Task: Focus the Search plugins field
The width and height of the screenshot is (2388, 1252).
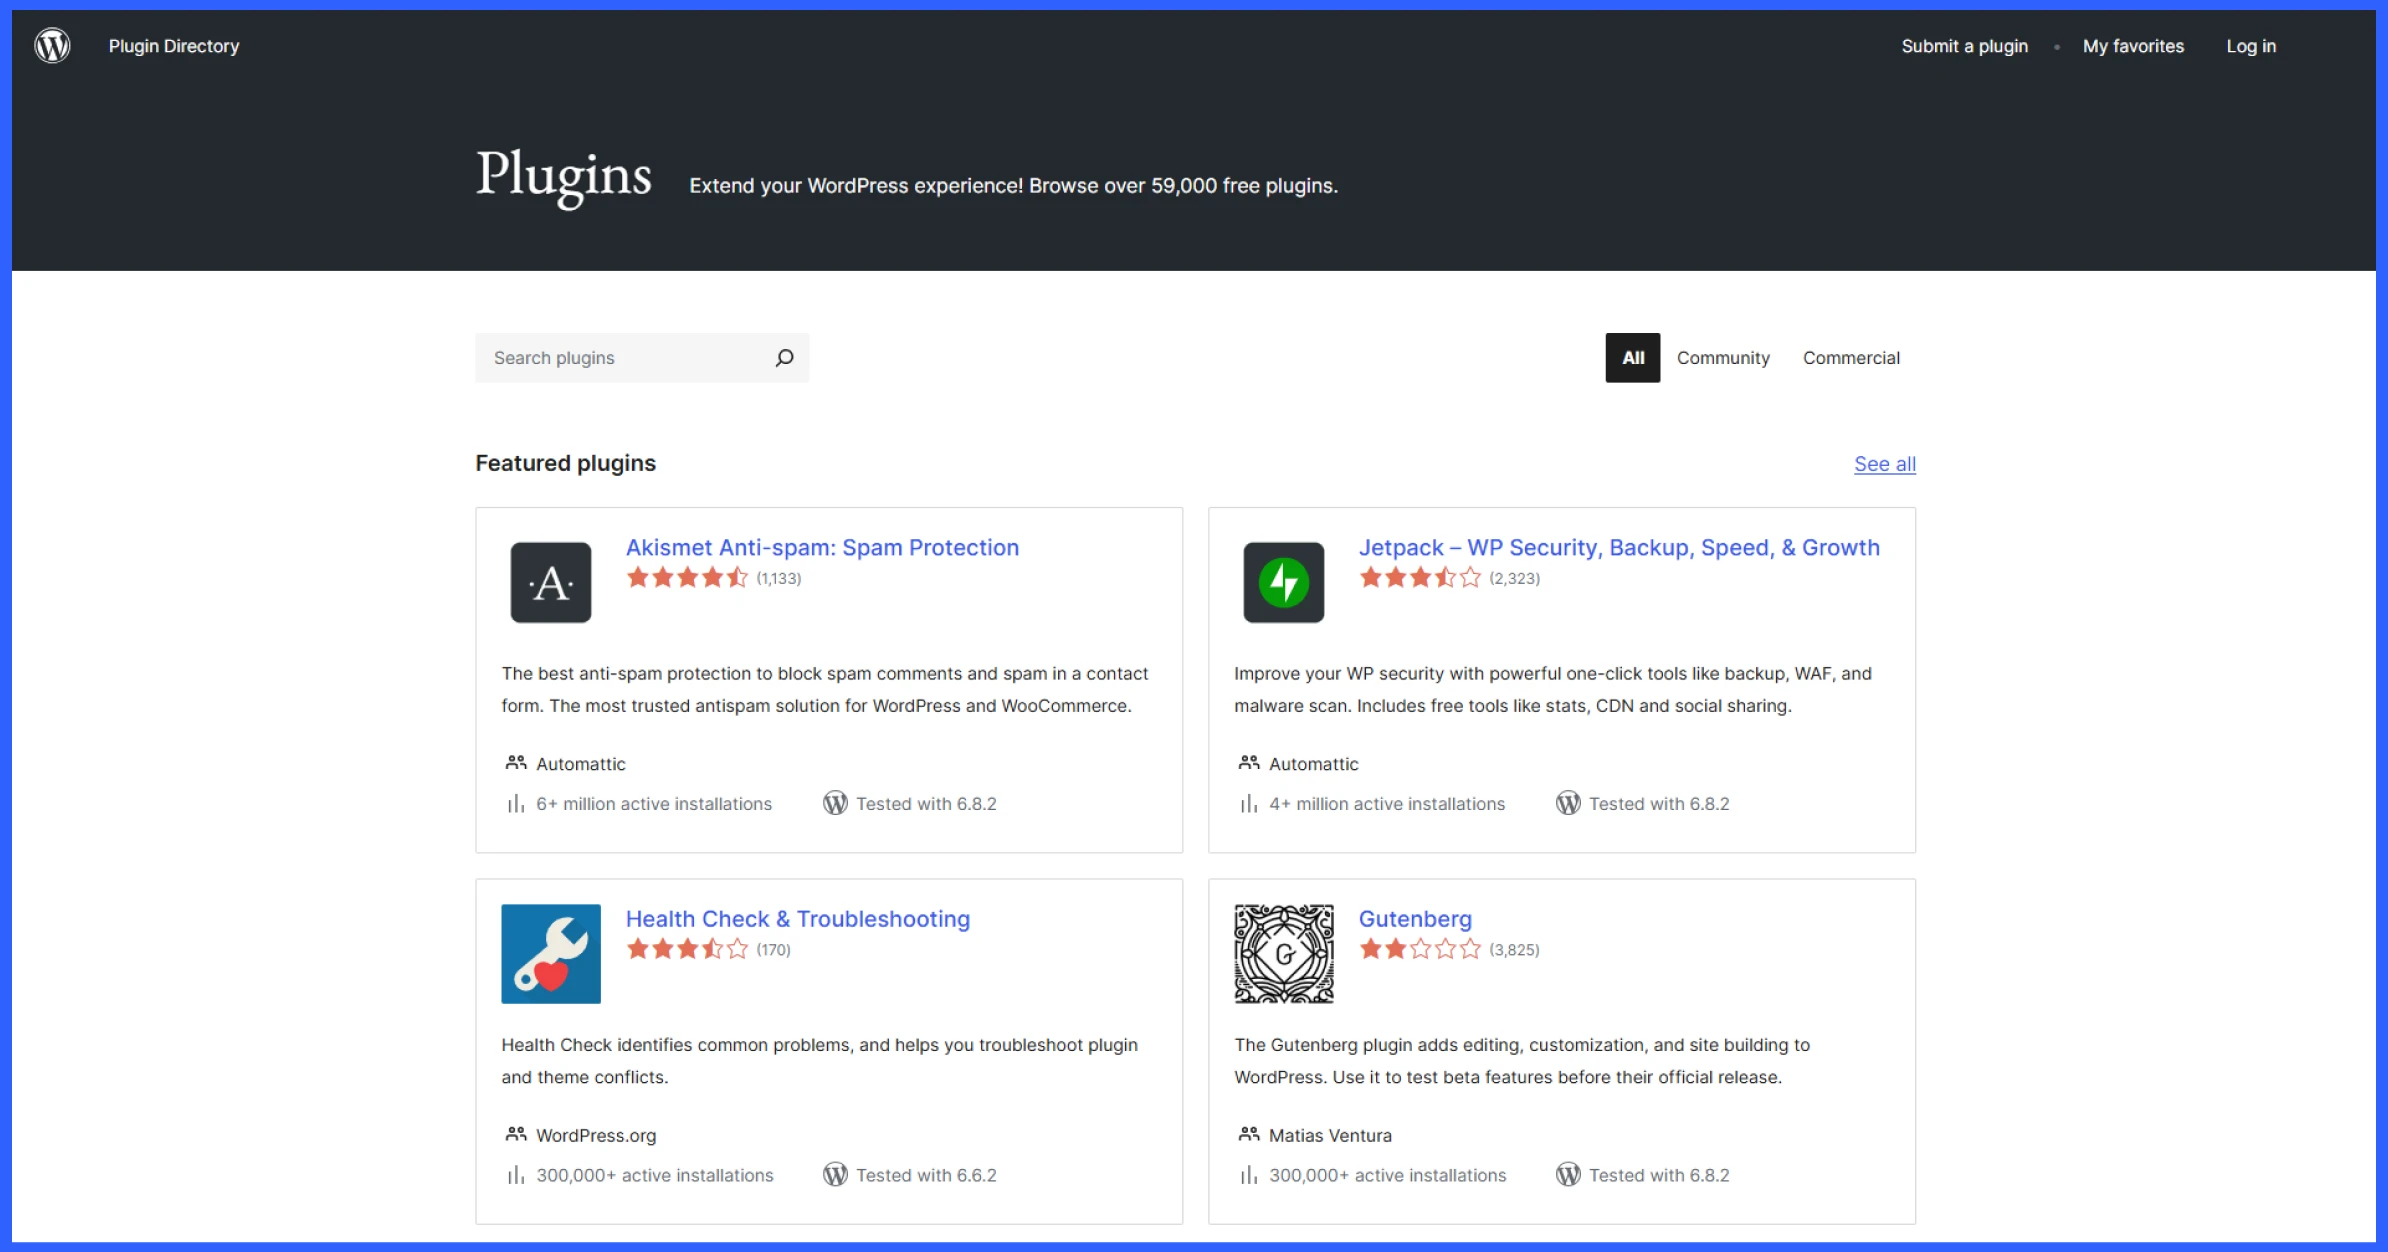Action: click(642, 358)
